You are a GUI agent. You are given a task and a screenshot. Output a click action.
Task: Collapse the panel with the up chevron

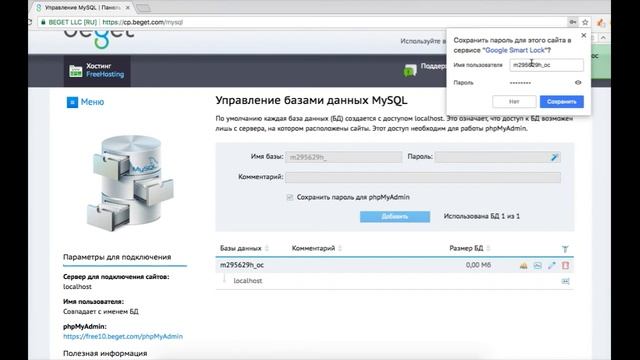coord(603,37)
